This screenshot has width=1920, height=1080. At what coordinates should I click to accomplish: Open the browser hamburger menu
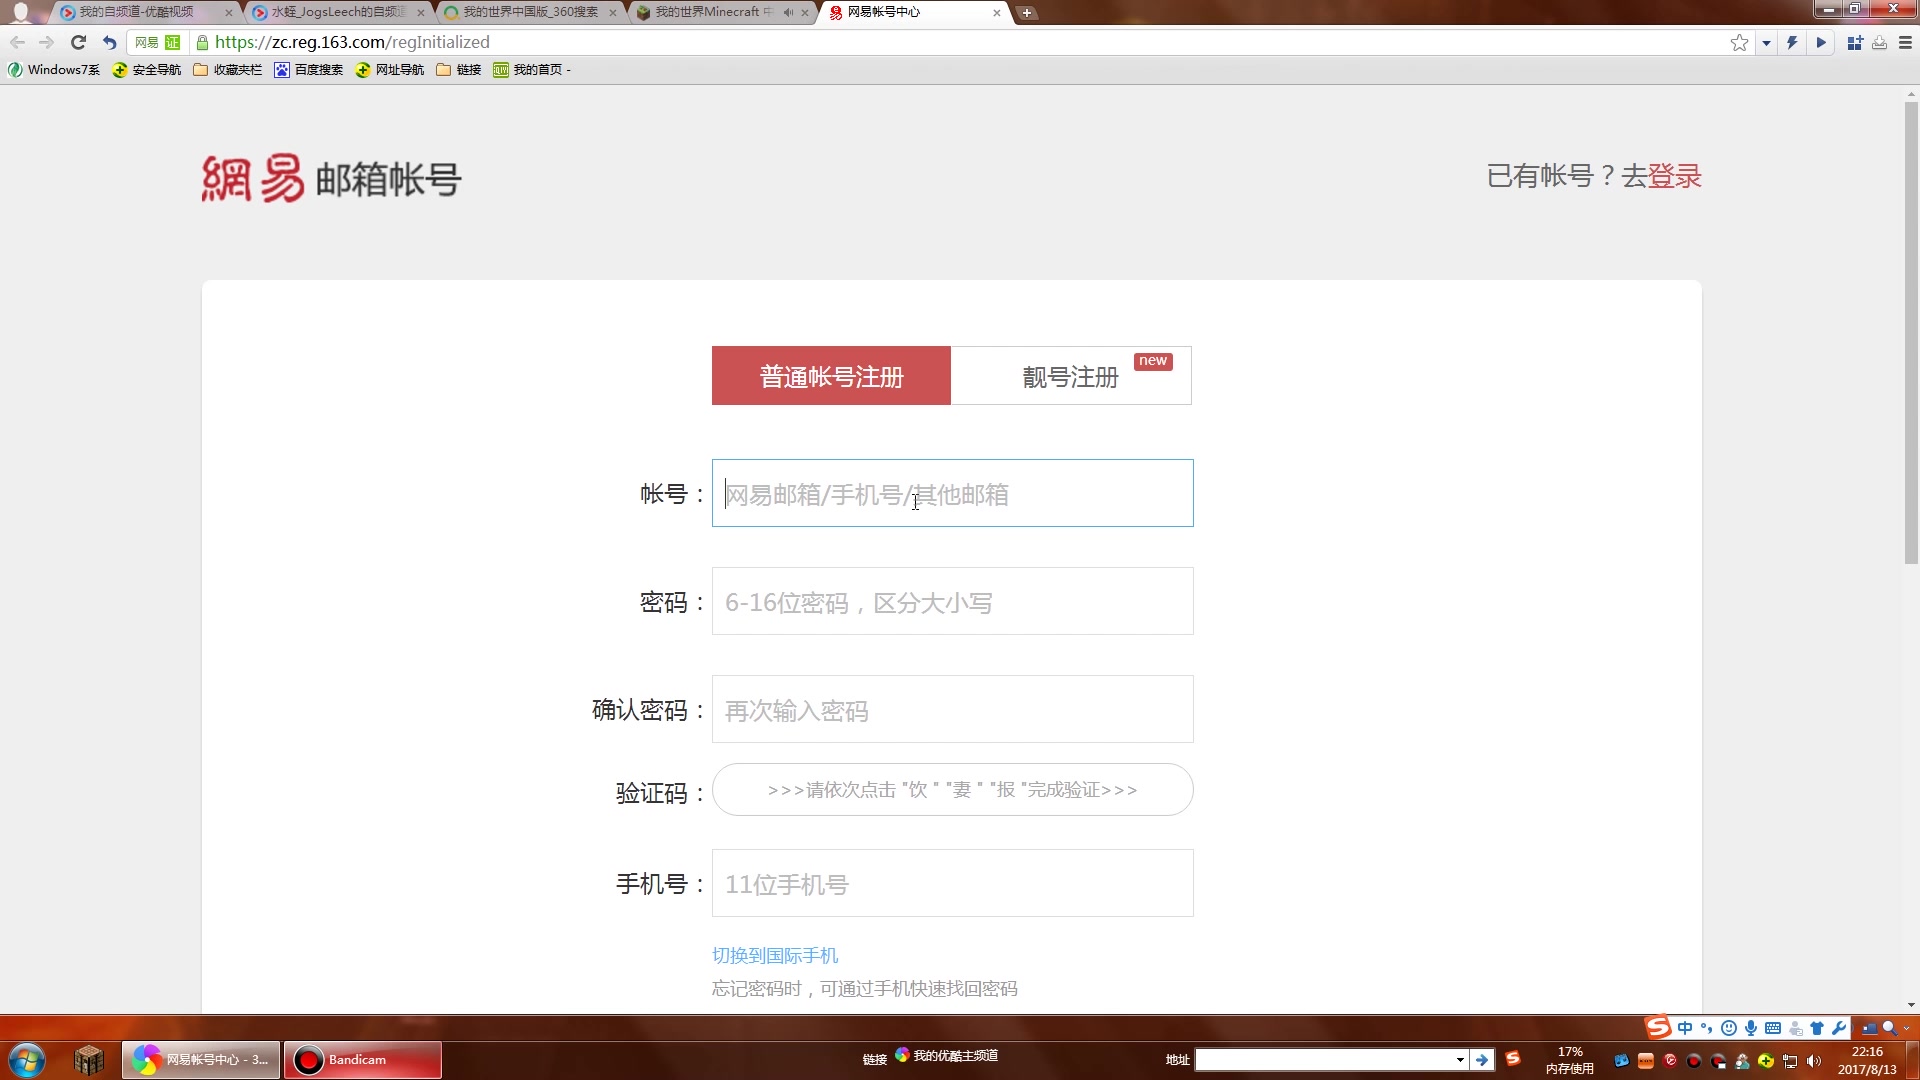pos(1905,42)
